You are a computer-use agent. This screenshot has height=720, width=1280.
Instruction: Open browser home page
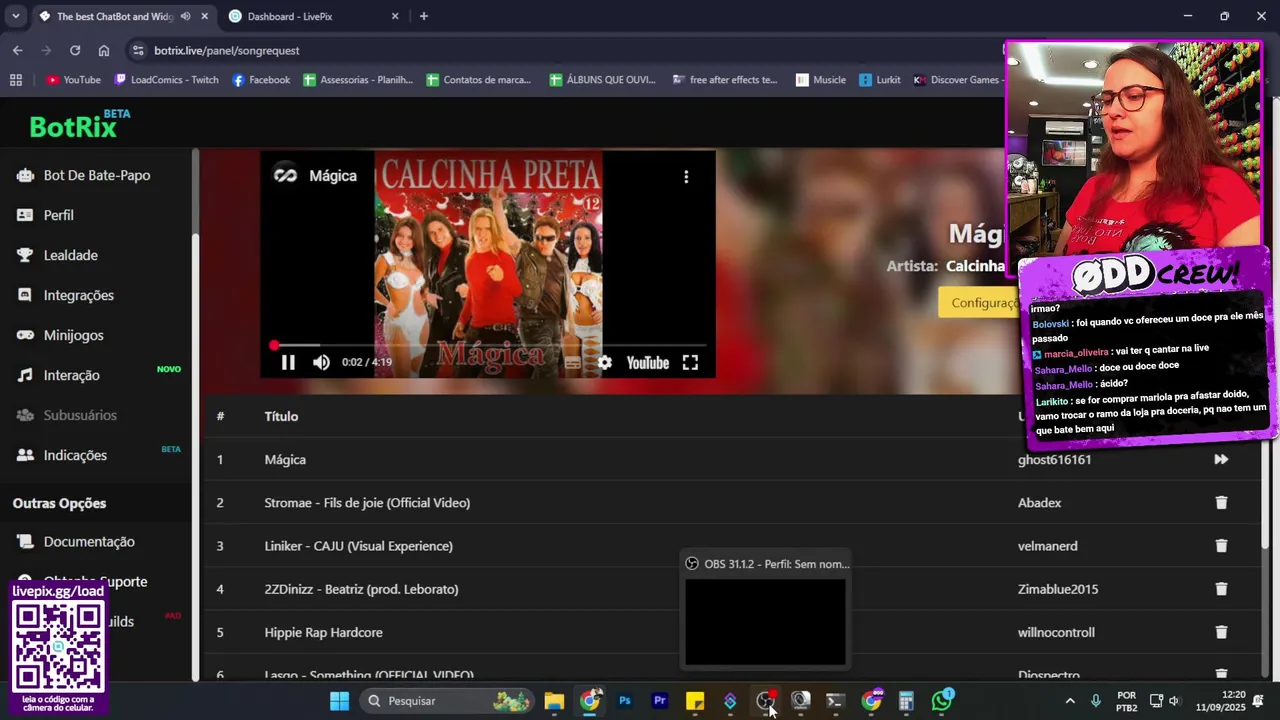tap(104, 50)
